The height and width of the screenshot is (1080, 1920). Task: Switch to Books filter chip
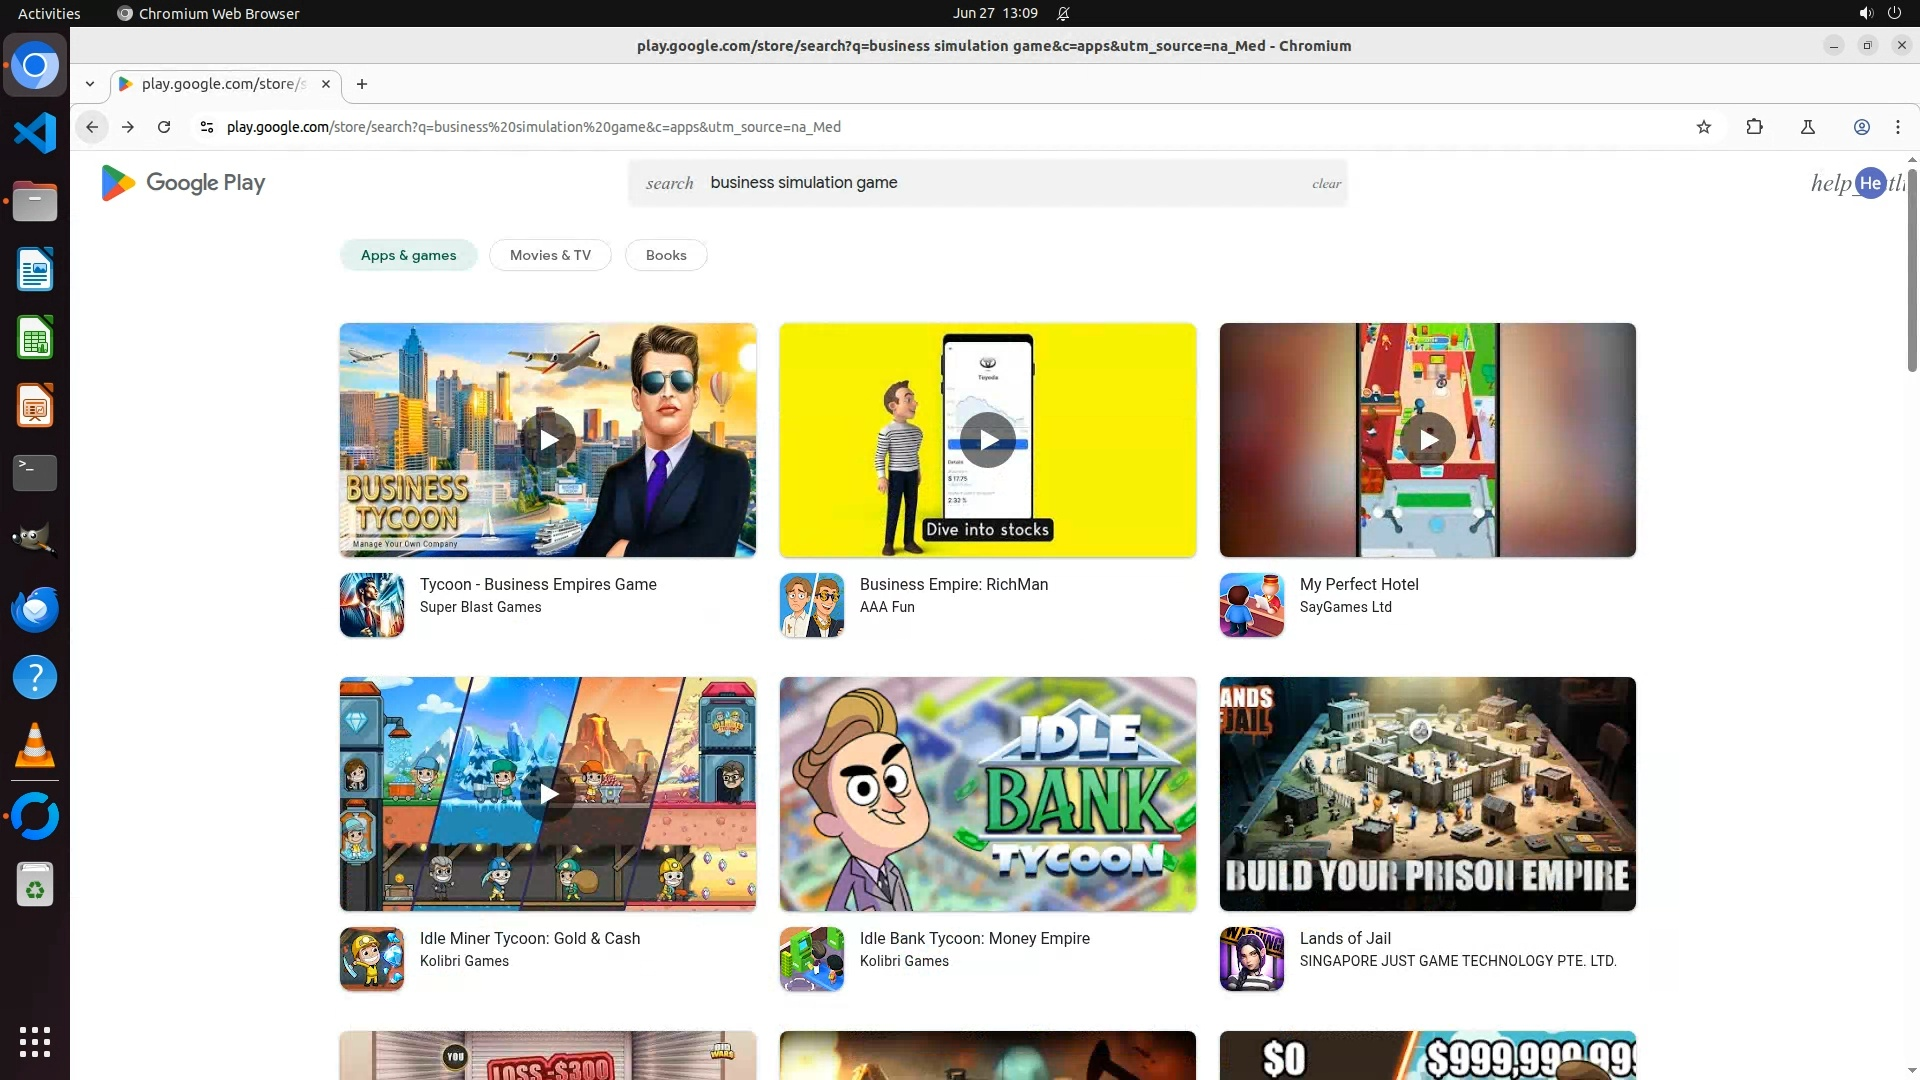(666, 255)
